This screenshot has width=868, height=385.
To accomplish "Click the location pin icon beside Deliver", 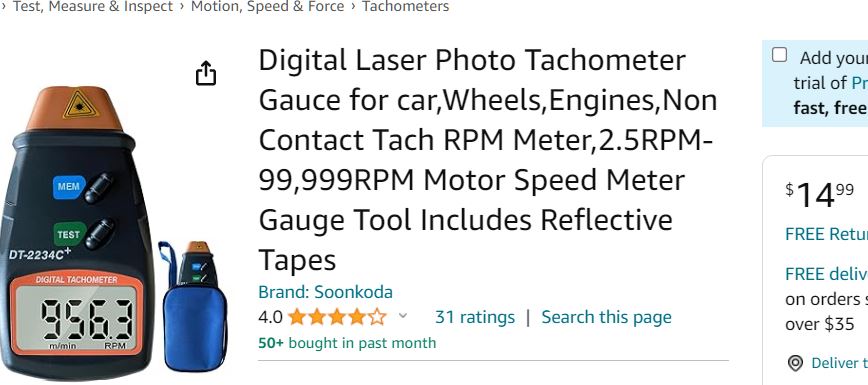I will [x=795, y=363].
